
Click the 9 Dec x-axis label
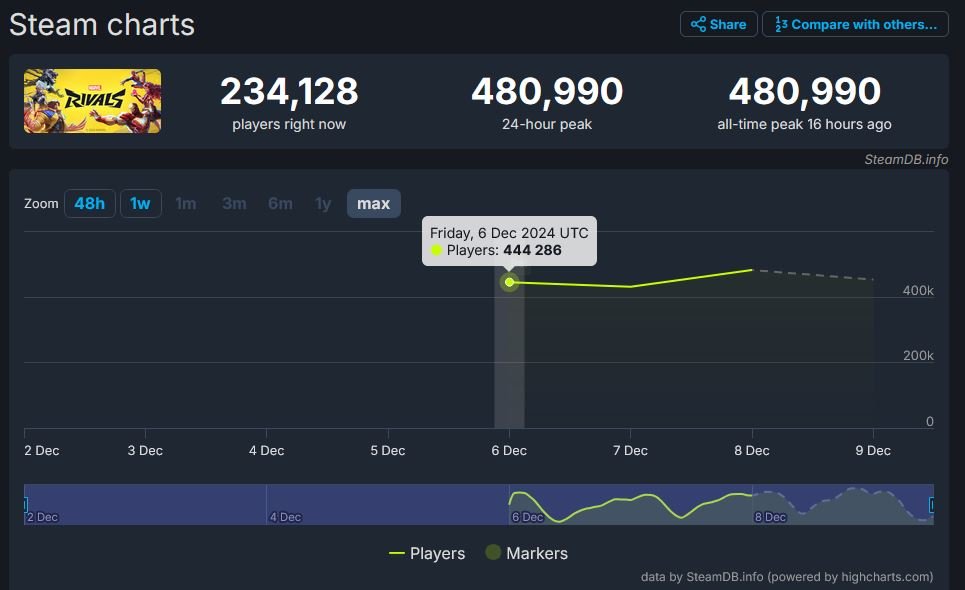pyautogui.click(x=873, y=450)
